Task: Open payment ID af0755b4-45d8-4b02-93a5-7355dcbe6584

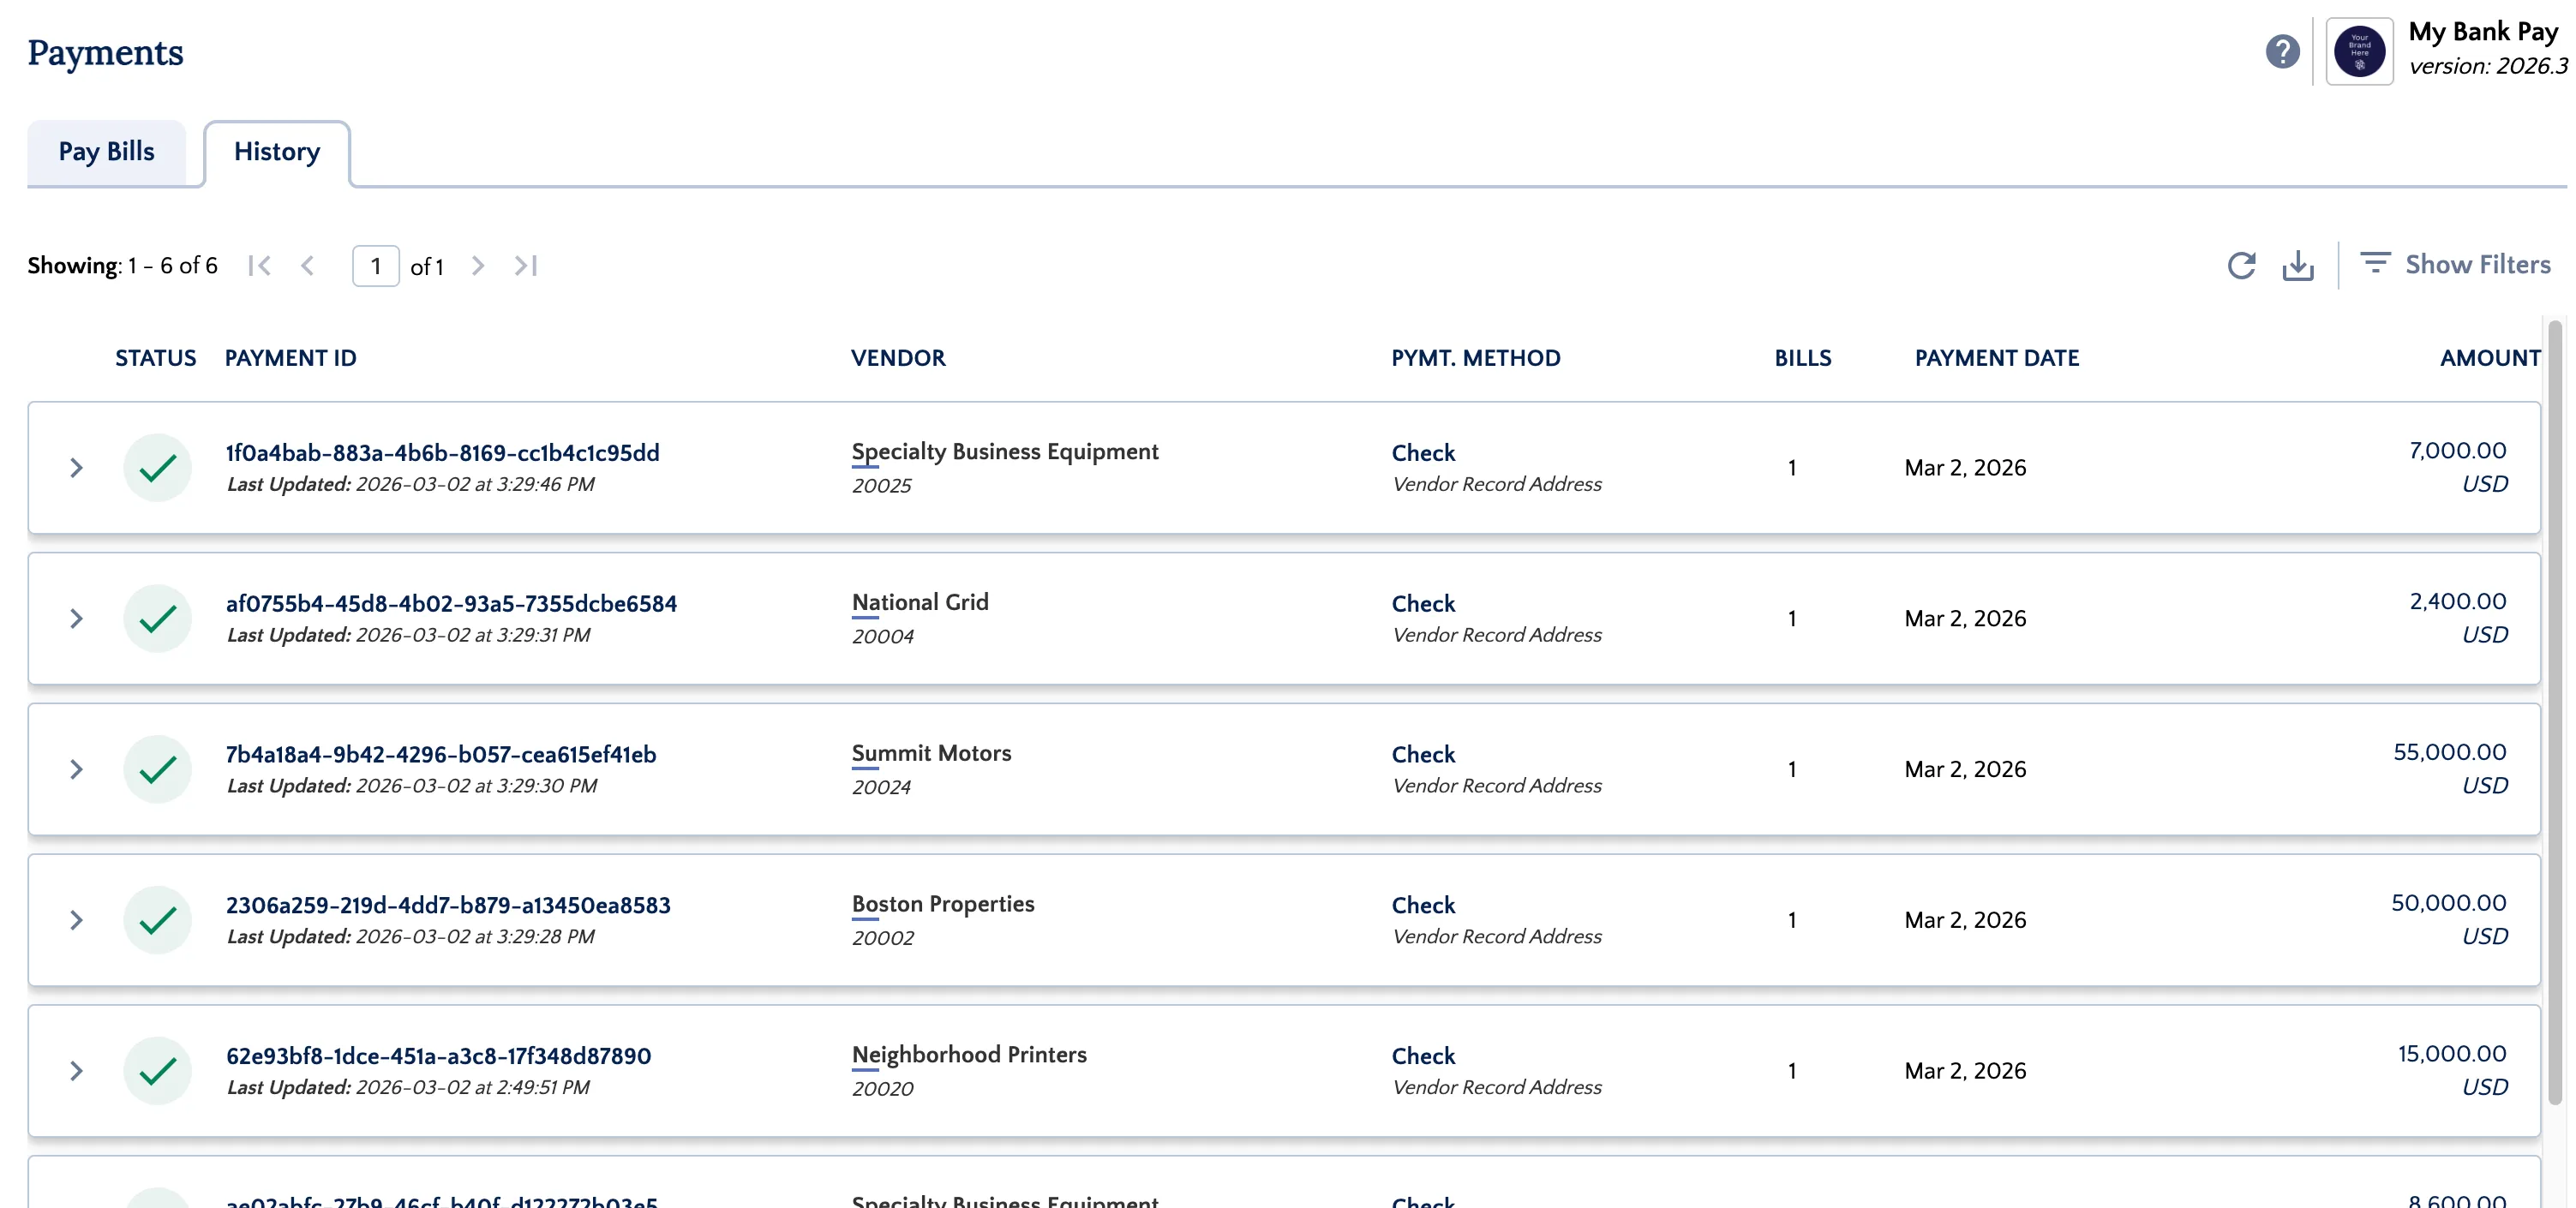Action: pyautogui.click(x=451, y=604)
